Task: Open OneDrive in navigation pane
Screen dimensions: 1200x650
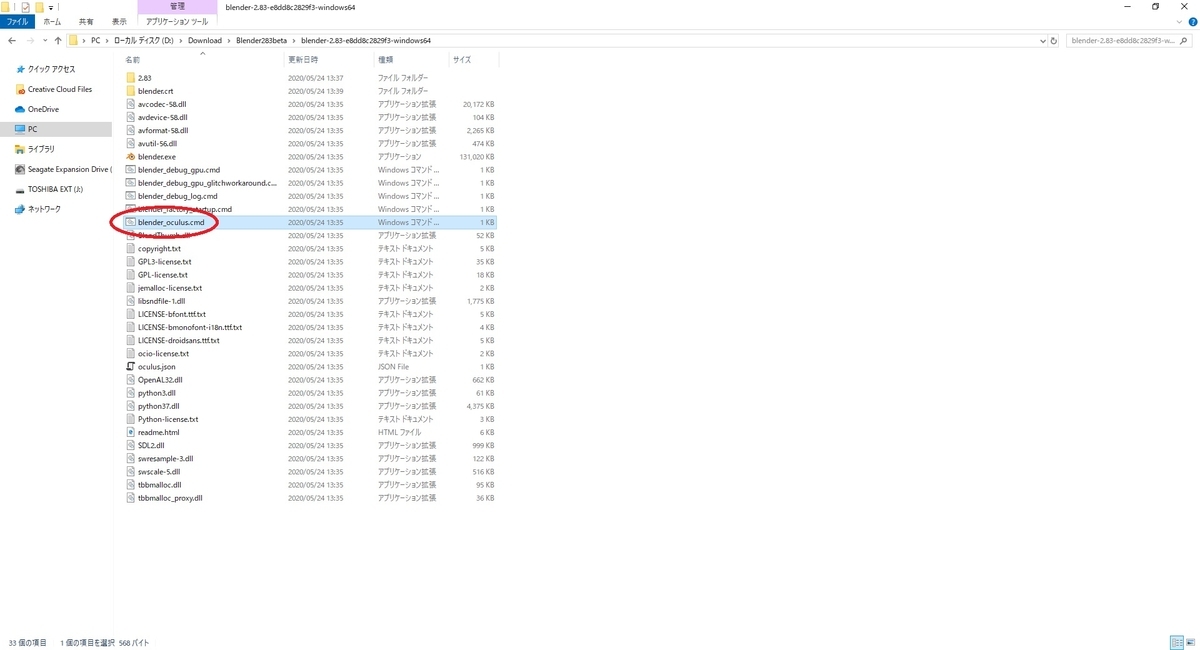Action: tap(37, 109)
